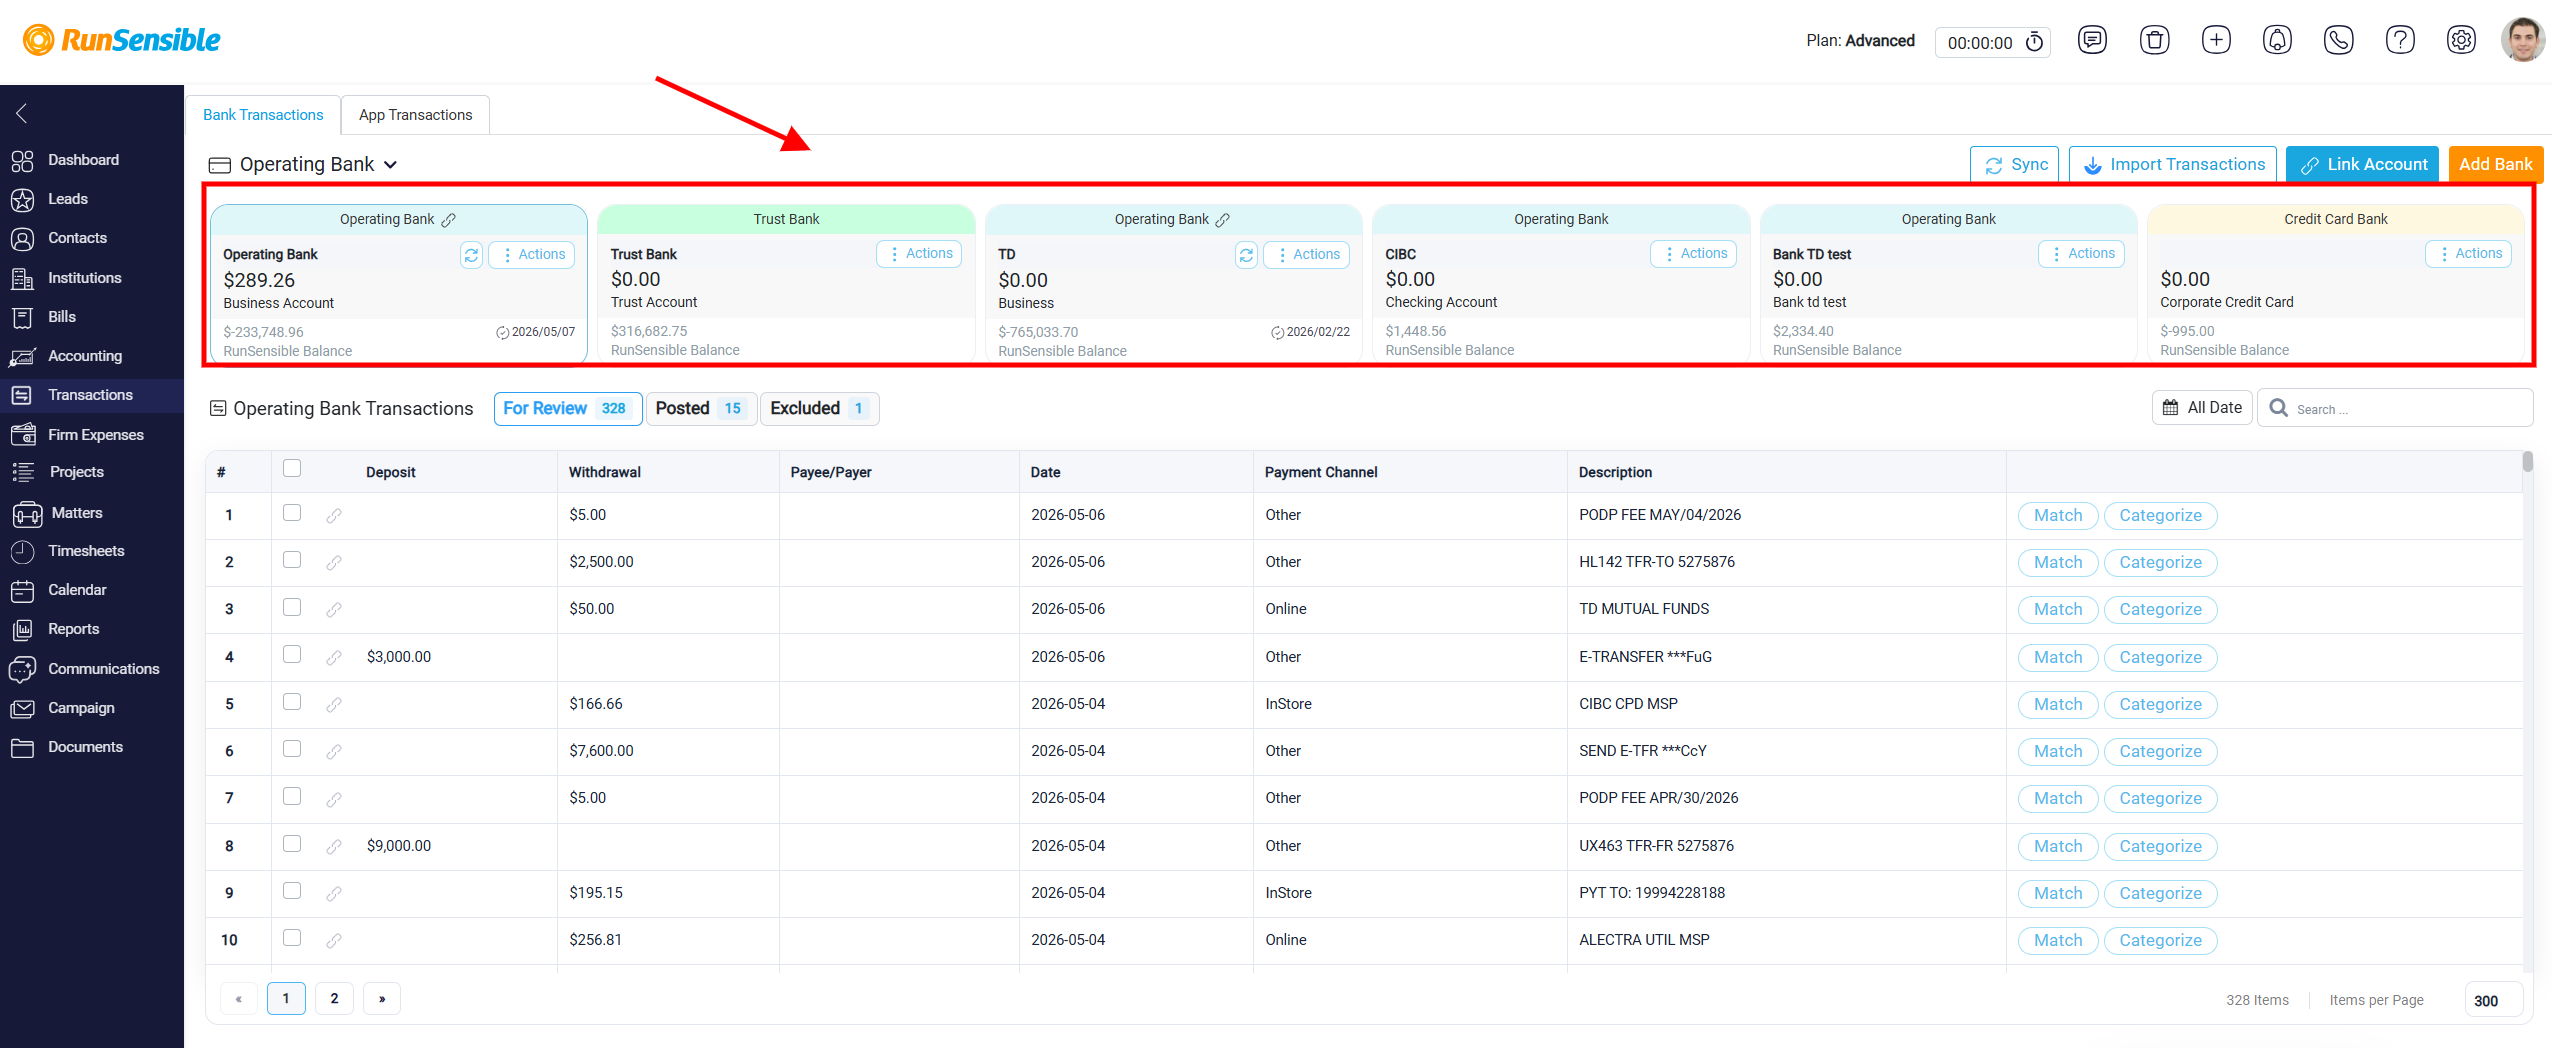Viewport: 2552px width, 1048px height.
Task: Check the box for row 1 PODP FEE MAY
Action: (292, 513)
